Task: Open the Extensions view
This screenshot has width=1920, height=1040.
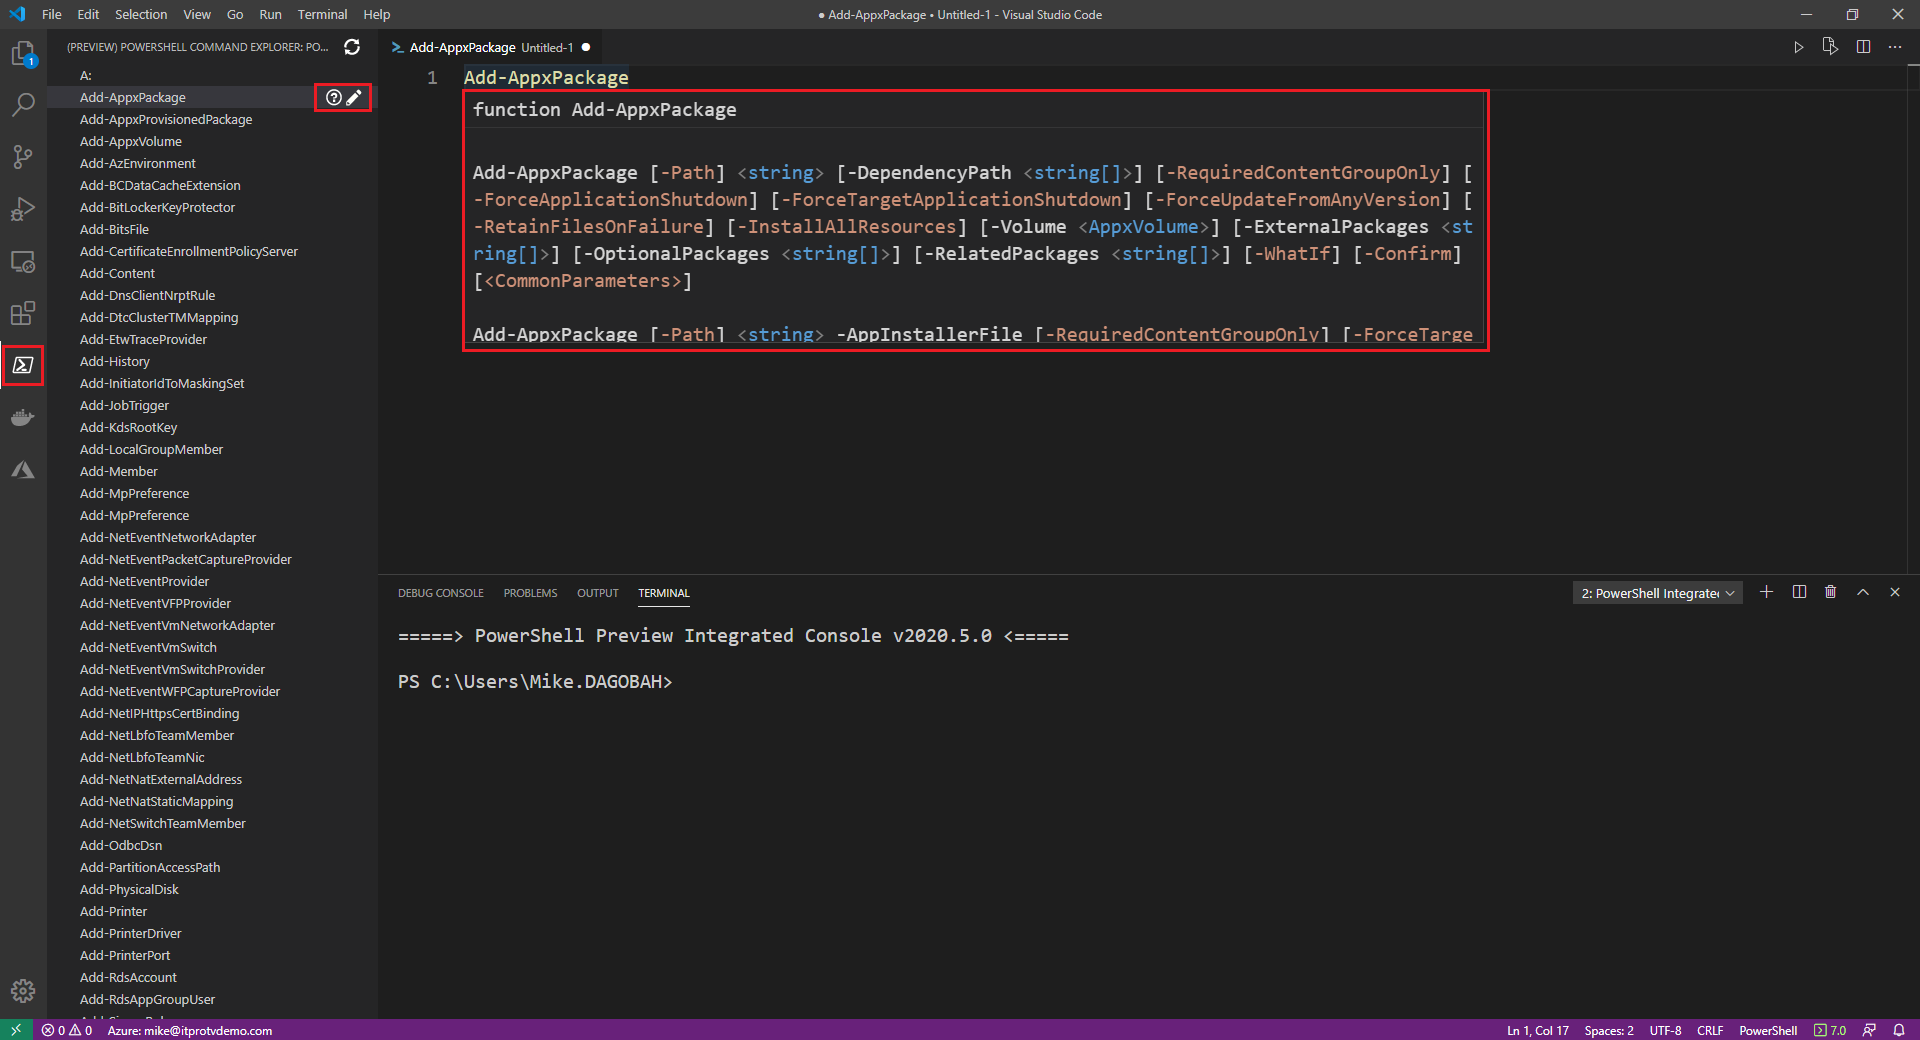Action: 23,313
